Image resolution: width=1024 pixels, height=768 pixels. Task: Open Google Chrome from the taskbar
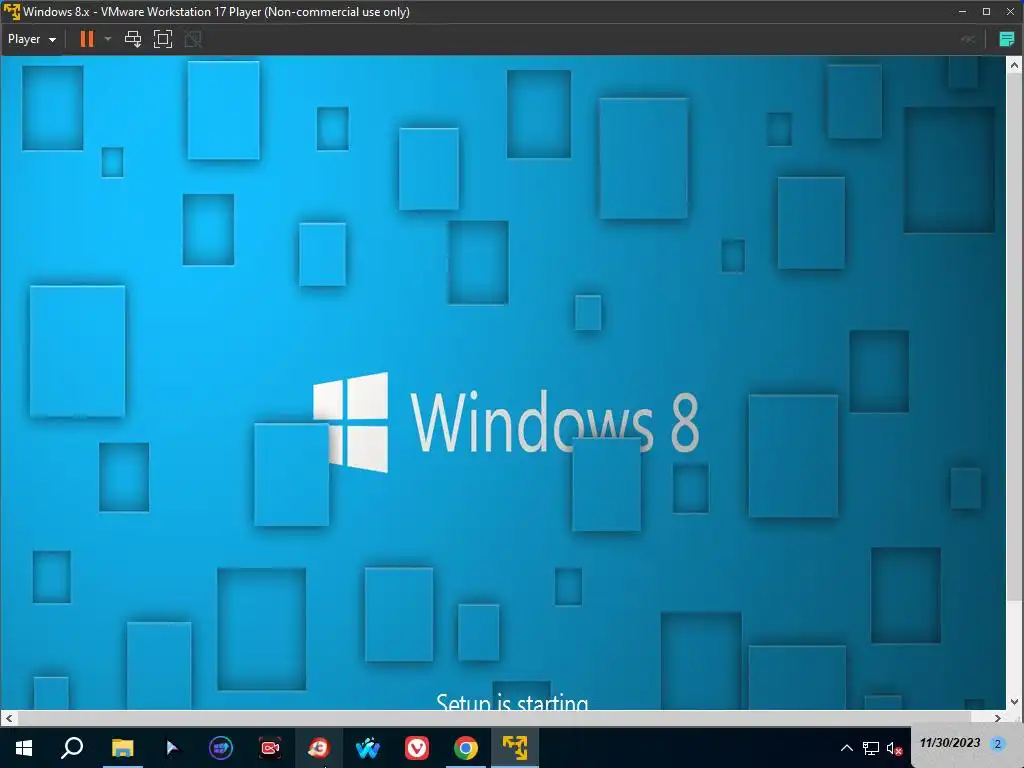[466, 748]
